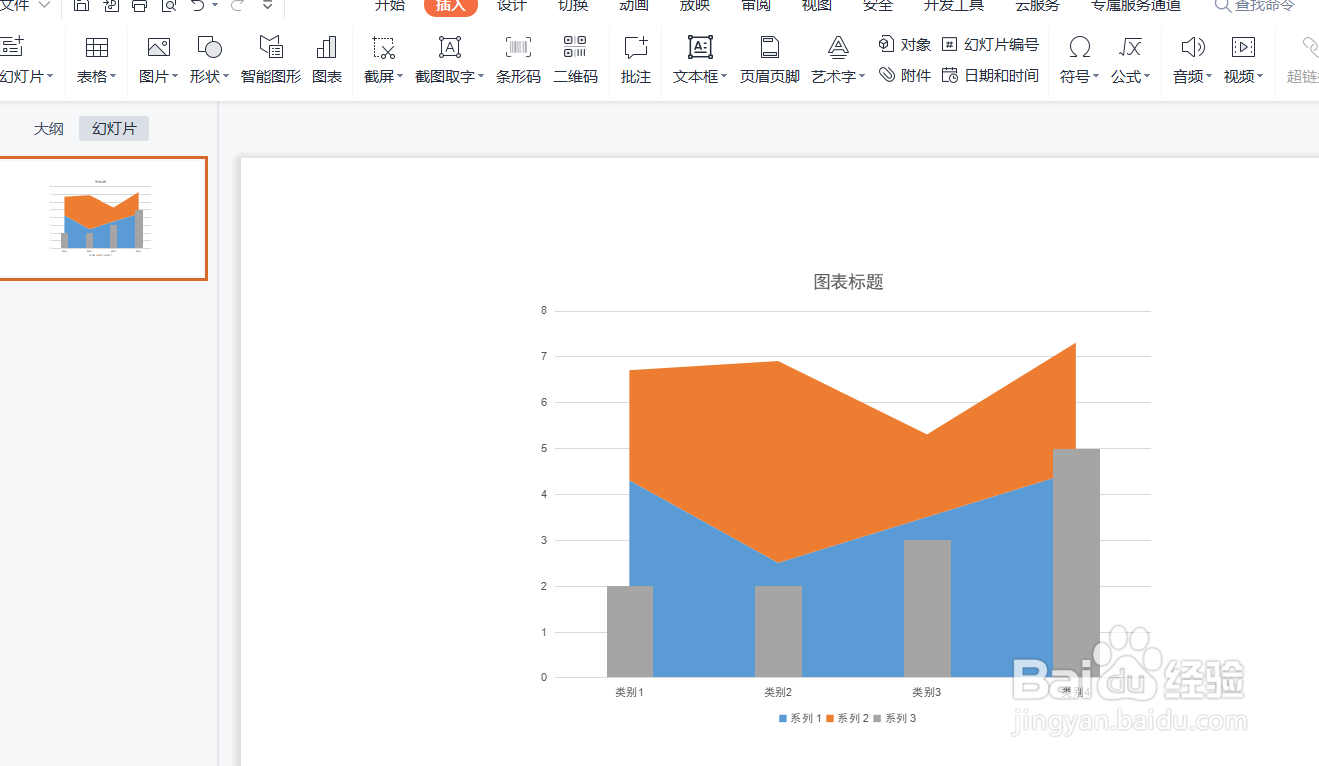Viewport: 1319px width, 766px height.
Task: Click the export file icon beside Save
Action: coord(111,5)
